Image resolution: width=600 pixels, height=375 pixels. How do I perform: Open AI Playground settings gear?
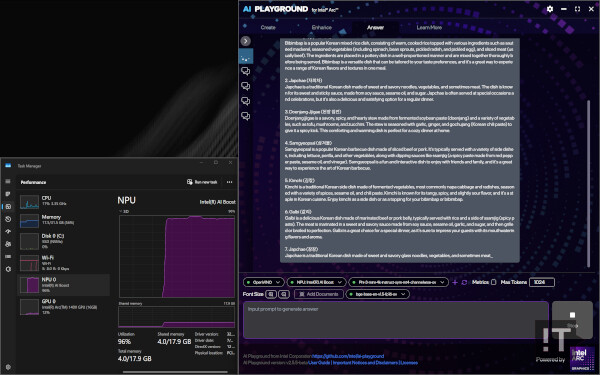coord(550,9)
